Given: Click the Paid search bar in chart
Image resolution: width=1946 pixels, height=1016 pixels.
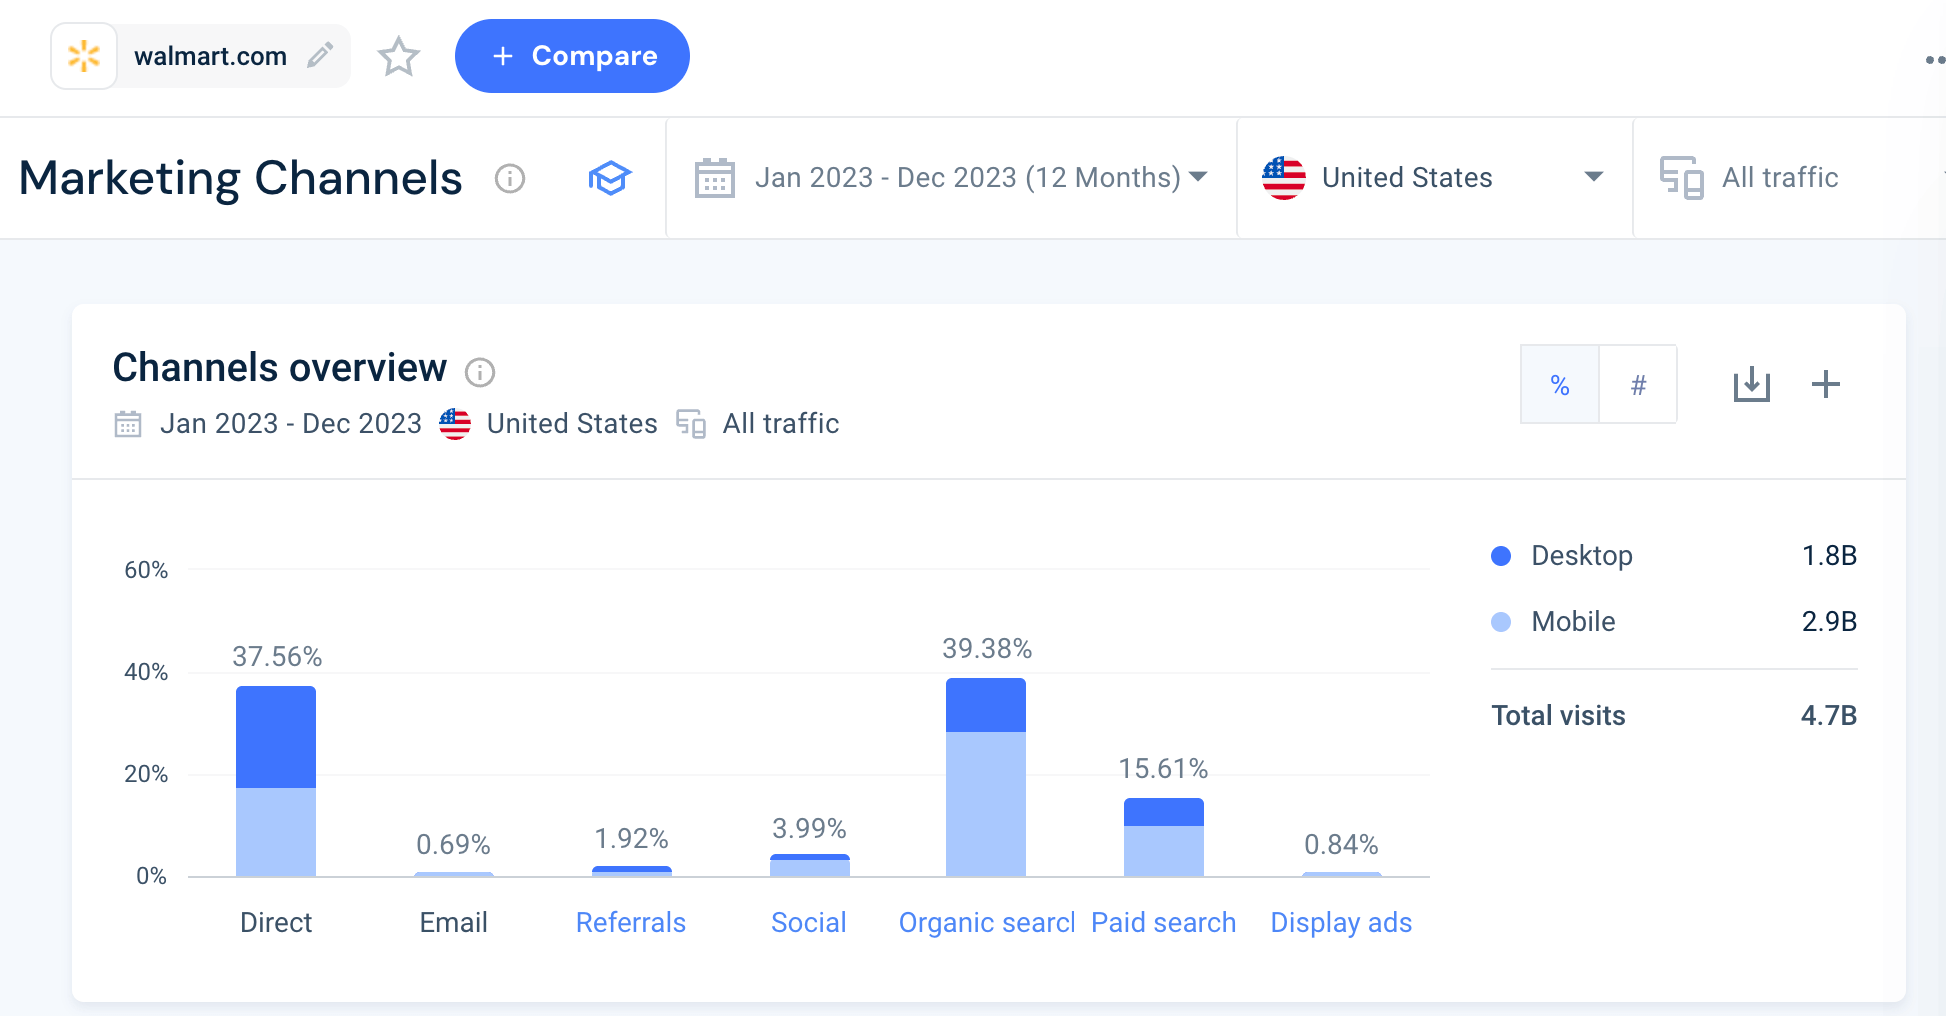Looking at the screenshot, I should point(1164,837).
